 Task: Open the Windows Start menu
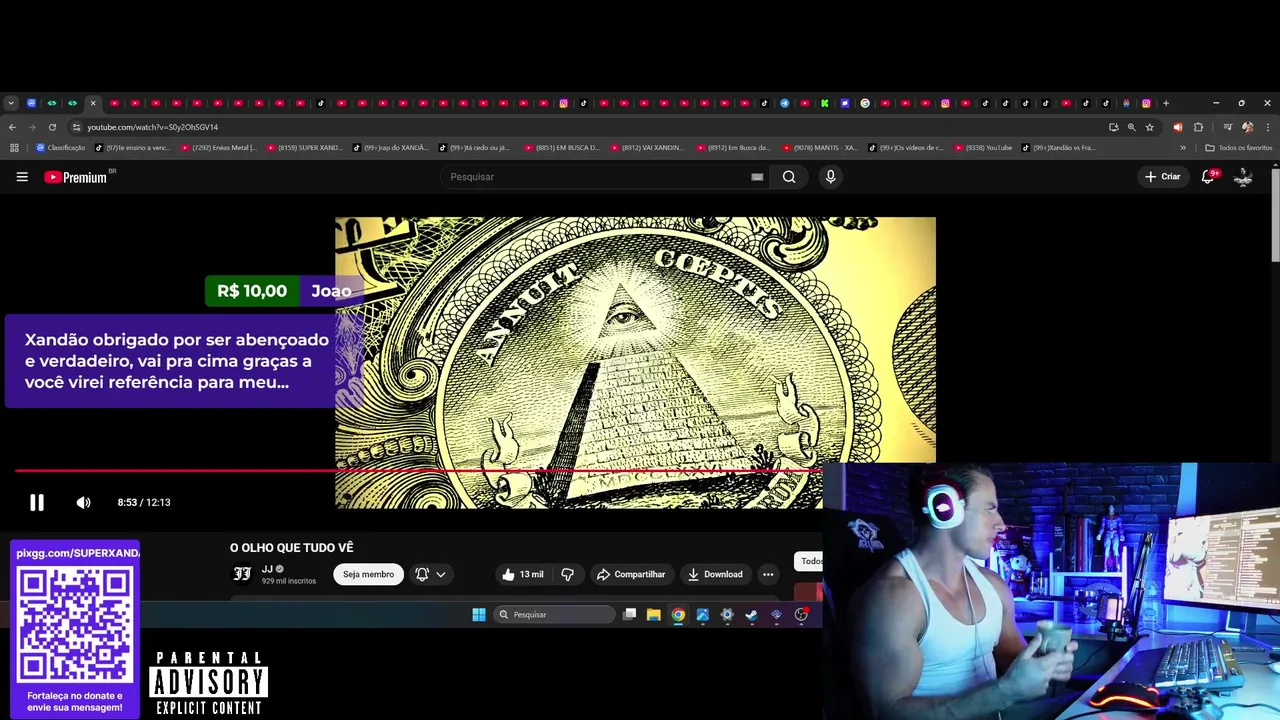coord(479,615)
